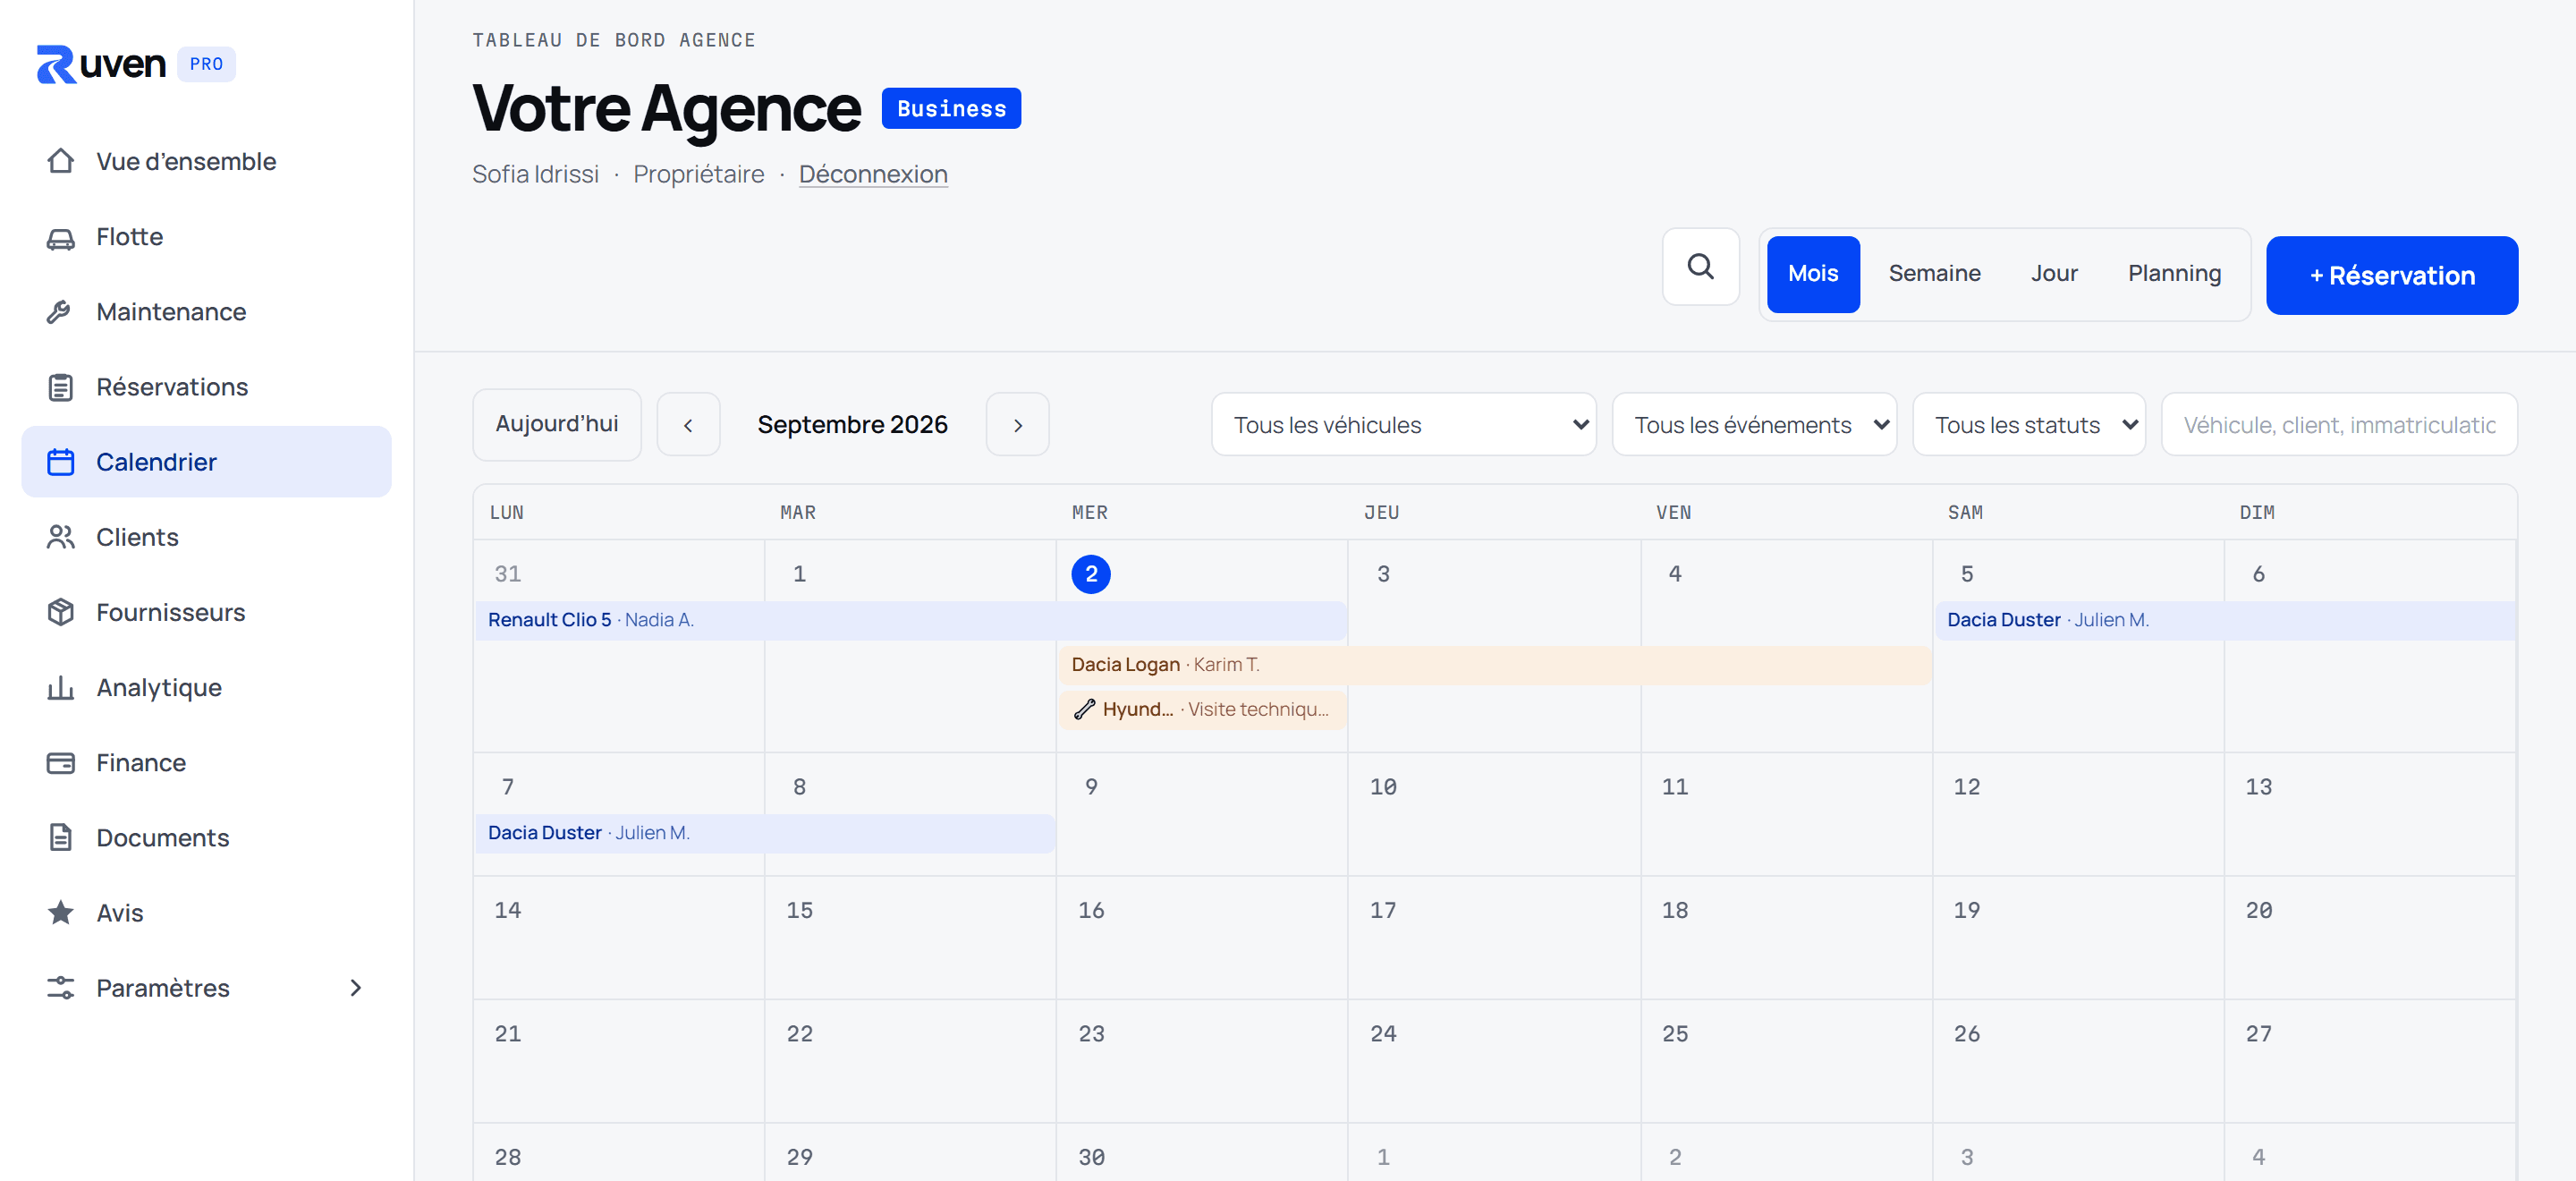Viewport: 2576px width, 1181px height.
Task: Click the calendar icon beside Calendrier
Action: [x=60, y=462]
